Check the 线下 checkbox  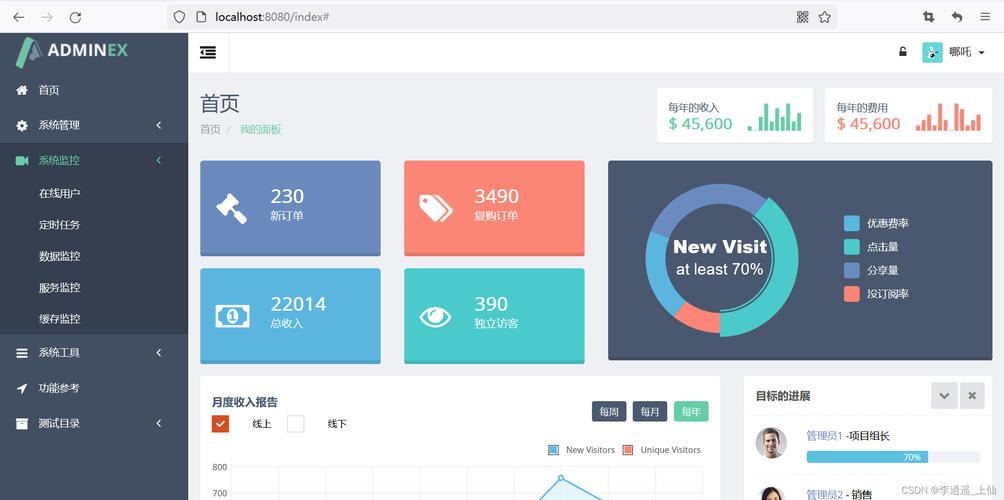296,424
